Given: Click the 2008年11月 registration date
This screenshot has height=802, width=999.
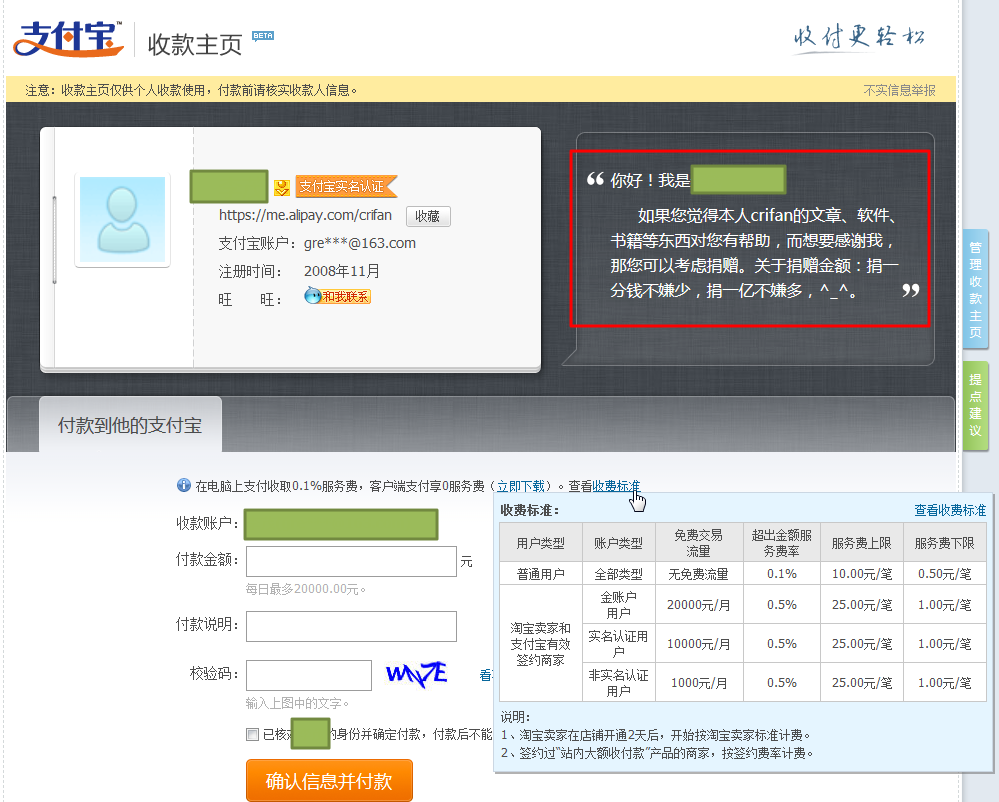Looking at the screenshot, I should point(341,271).
